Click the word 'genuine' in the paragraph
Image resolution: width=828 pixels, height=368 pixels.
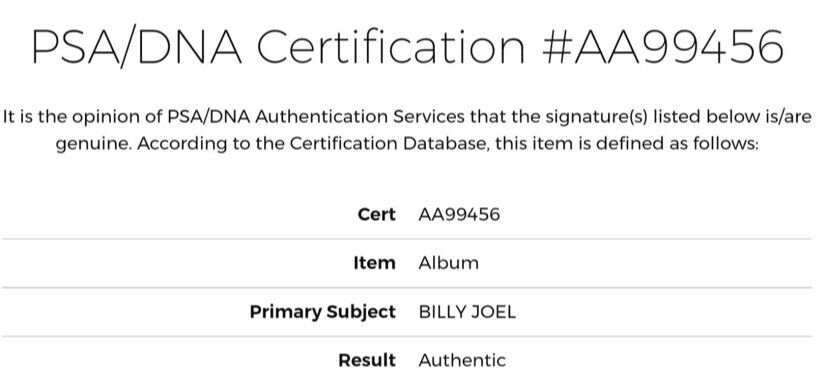click(x=92, y=145)
